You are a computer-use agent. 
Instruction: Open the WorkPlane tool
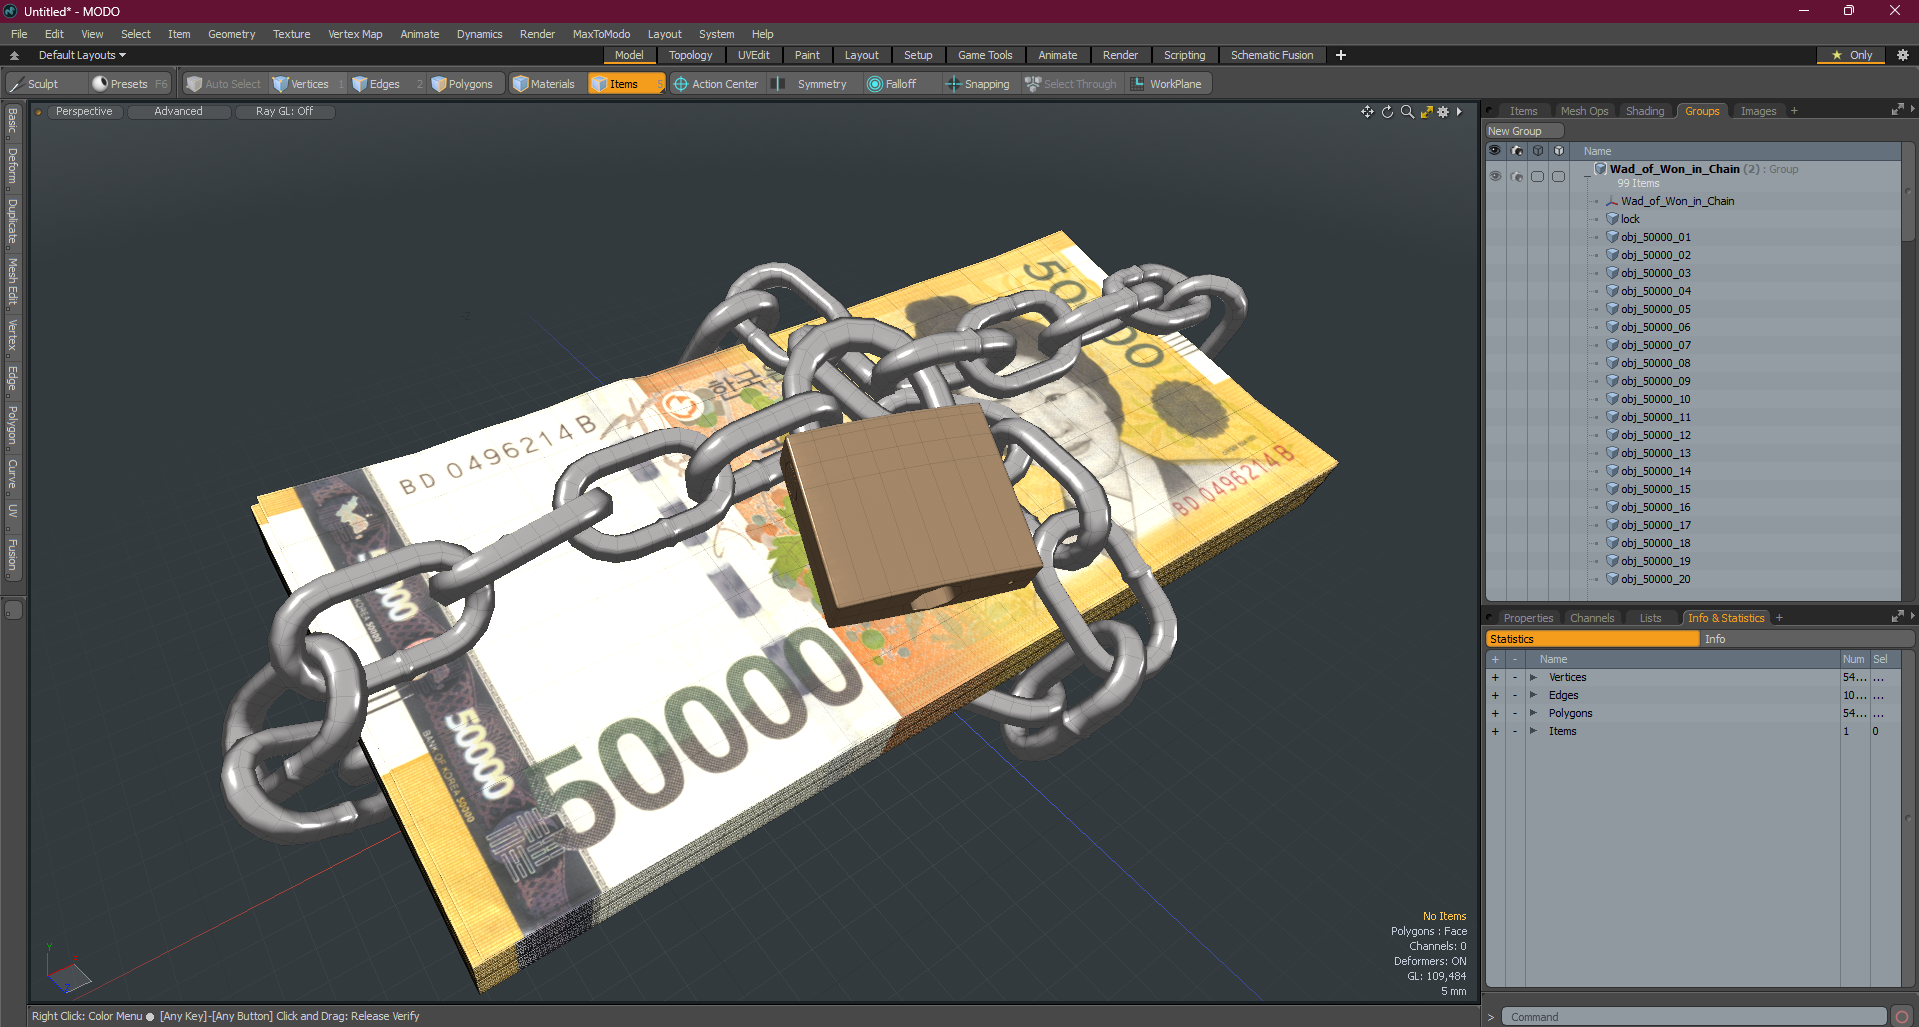pyautogui.click(x=1167, y=84)
